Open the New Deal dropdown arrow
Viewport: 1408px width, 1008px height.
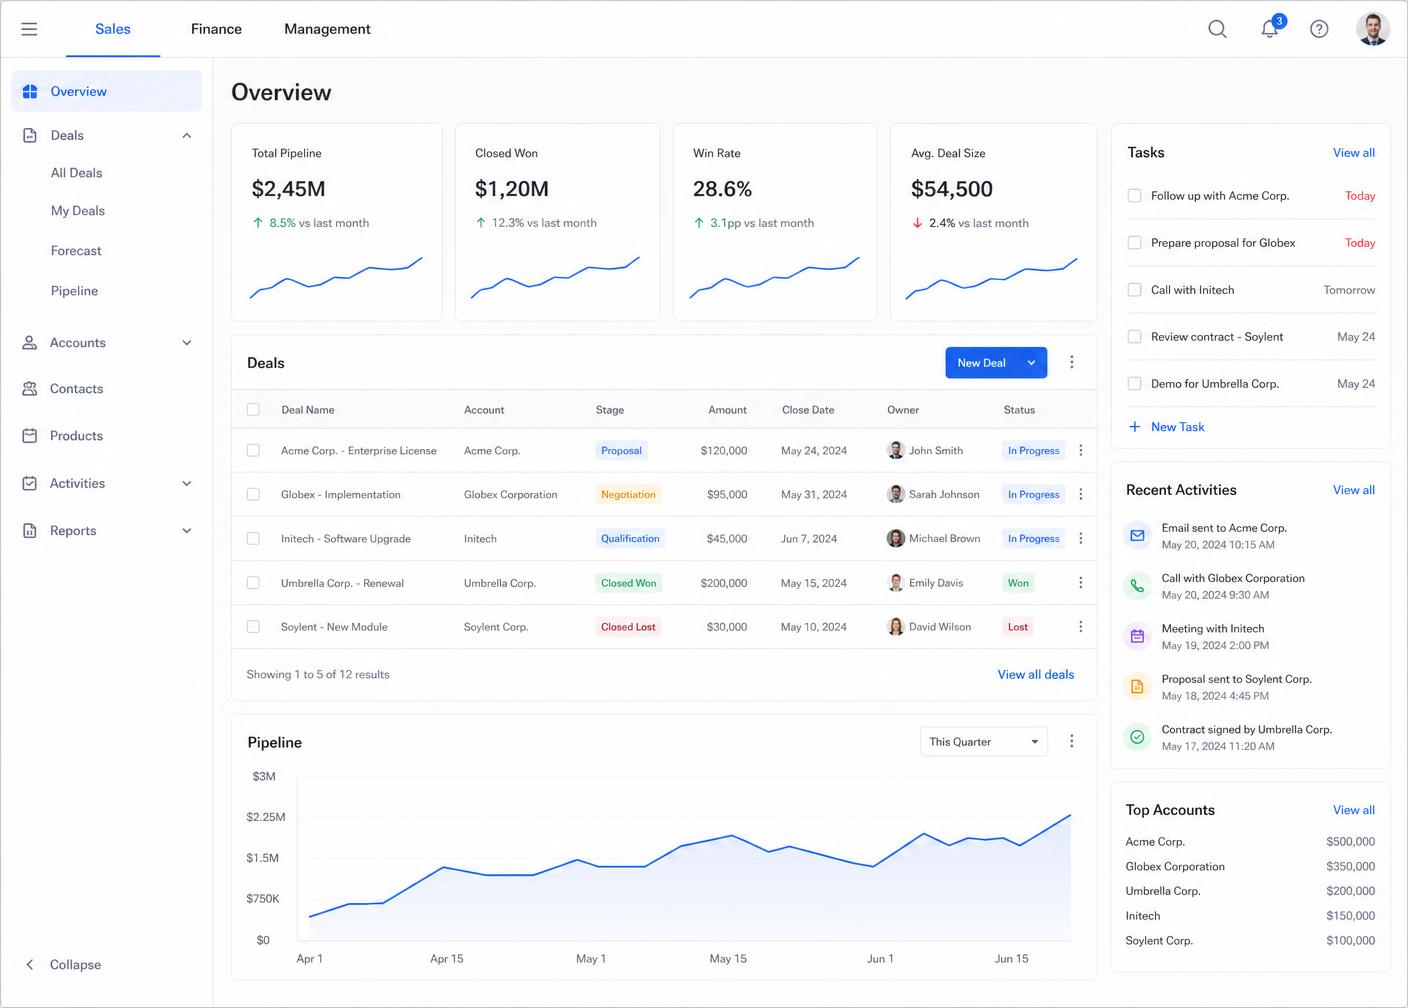[1031, 363]
